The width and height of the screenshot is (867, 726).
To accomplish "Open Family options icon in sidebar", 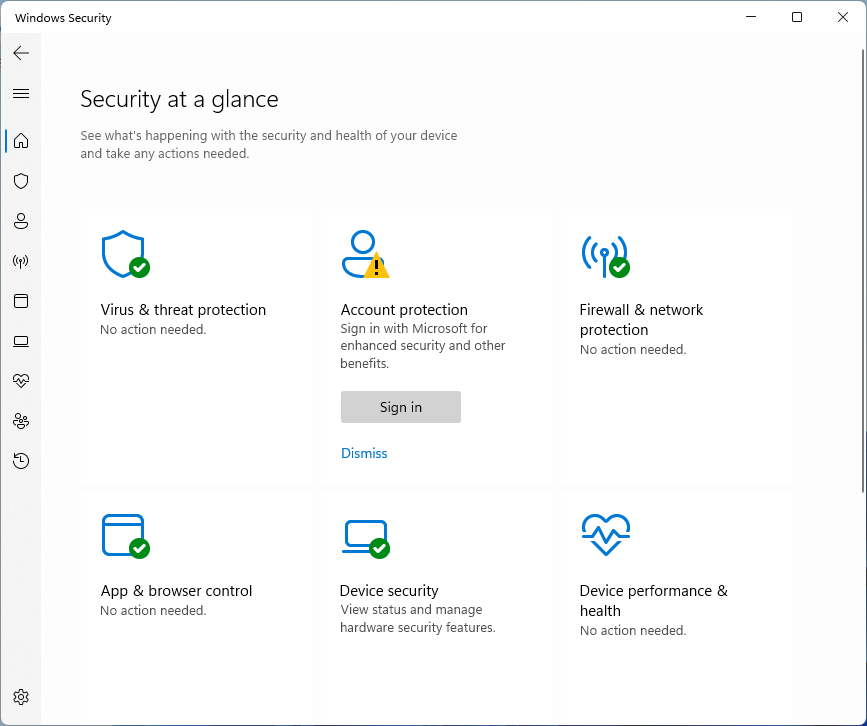I will (x=21, y=421).
